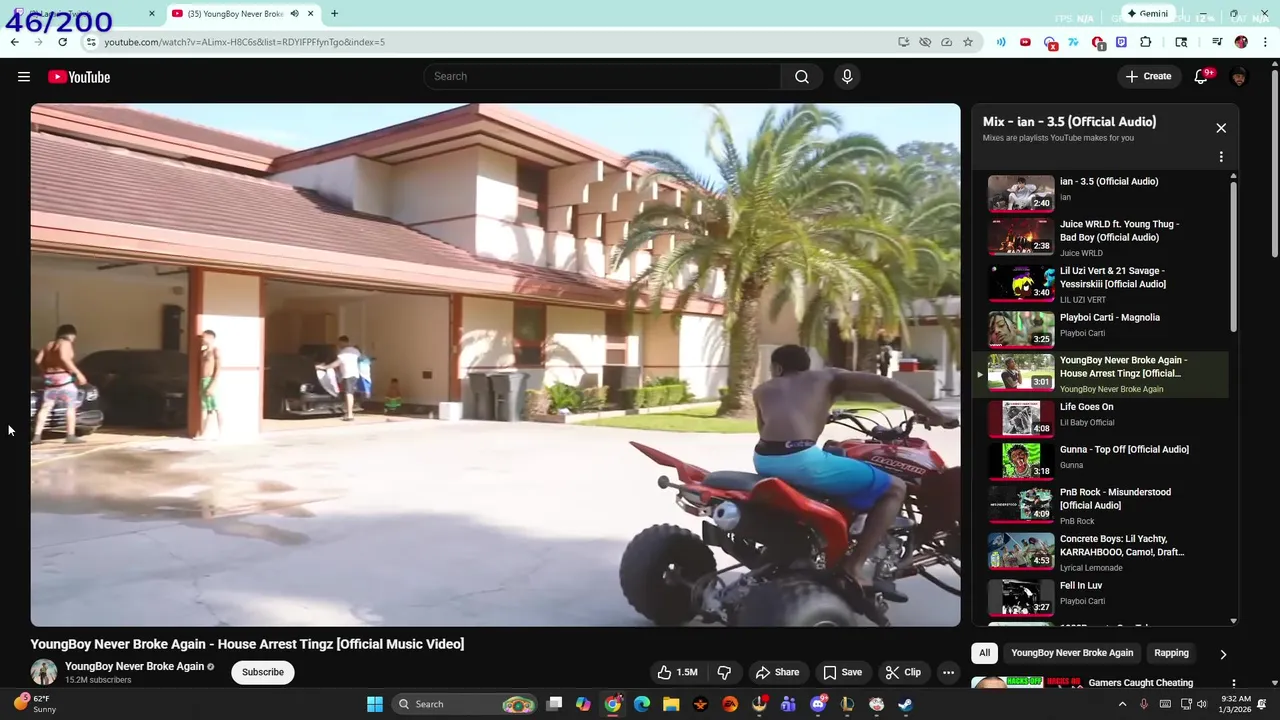1280x720 pixels.
Task: Open a new browser tab
Action: point(334,14)
